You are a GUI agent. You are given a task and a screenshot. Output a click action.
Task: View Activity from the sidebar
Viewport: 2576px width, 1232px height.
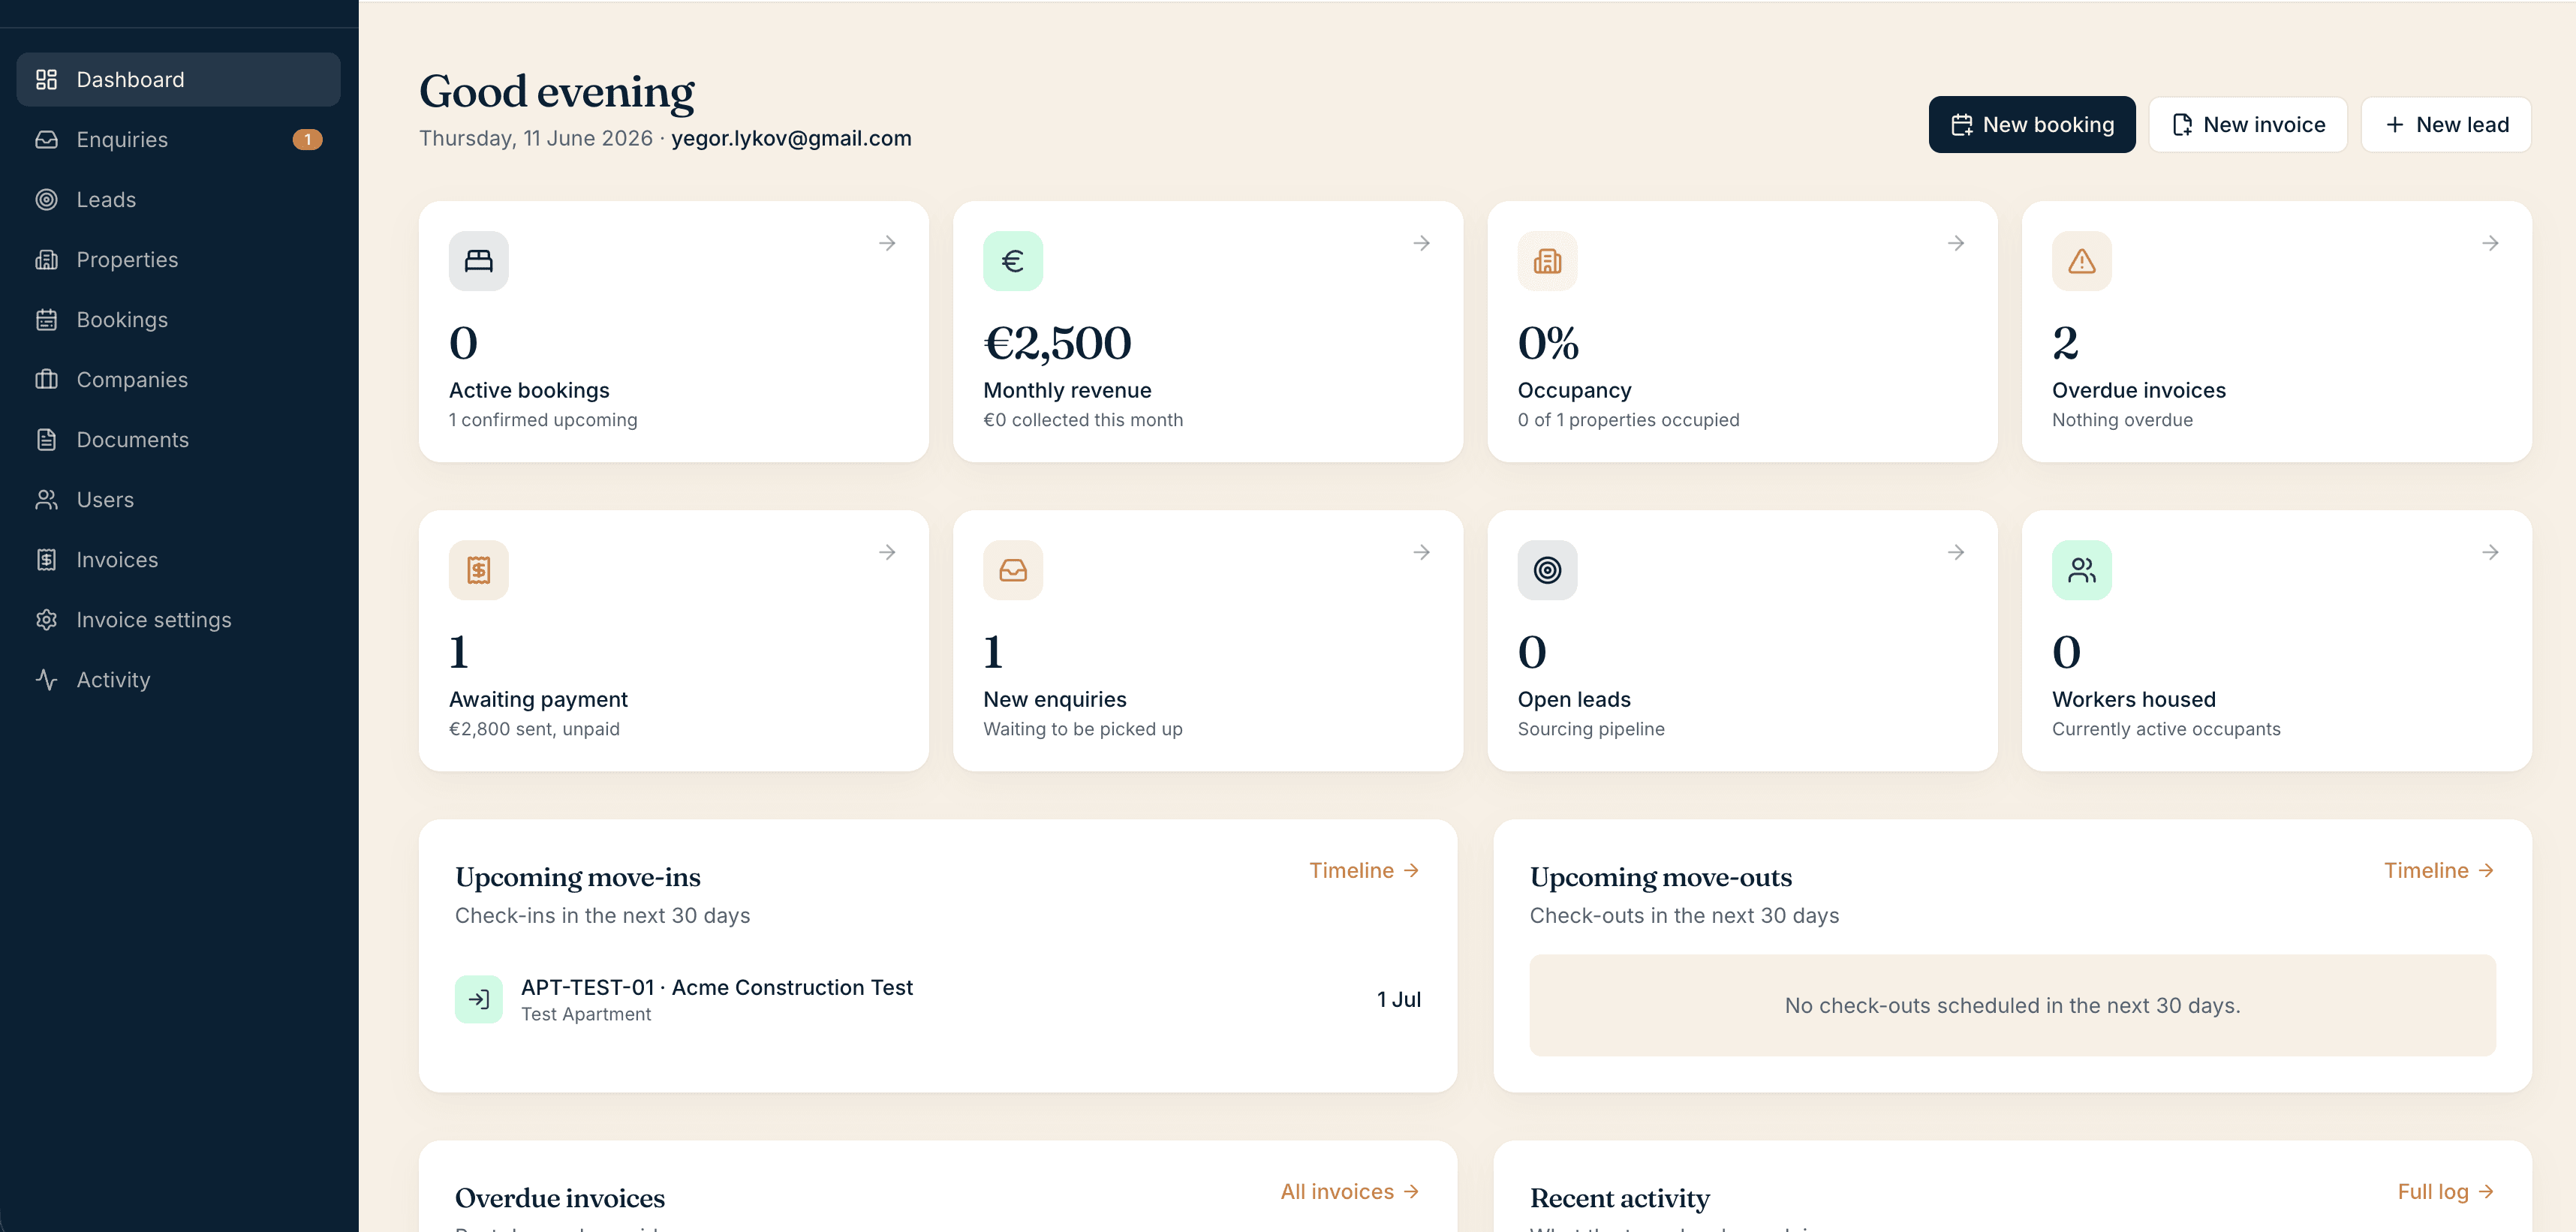tap(178, 680)
